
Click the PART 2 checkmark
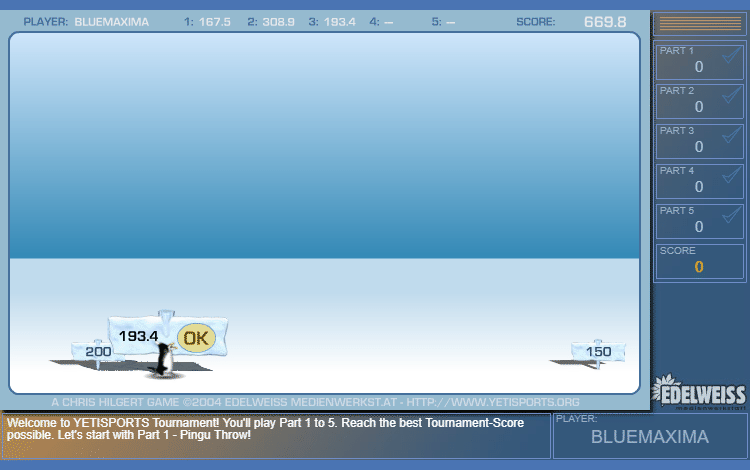732,95
